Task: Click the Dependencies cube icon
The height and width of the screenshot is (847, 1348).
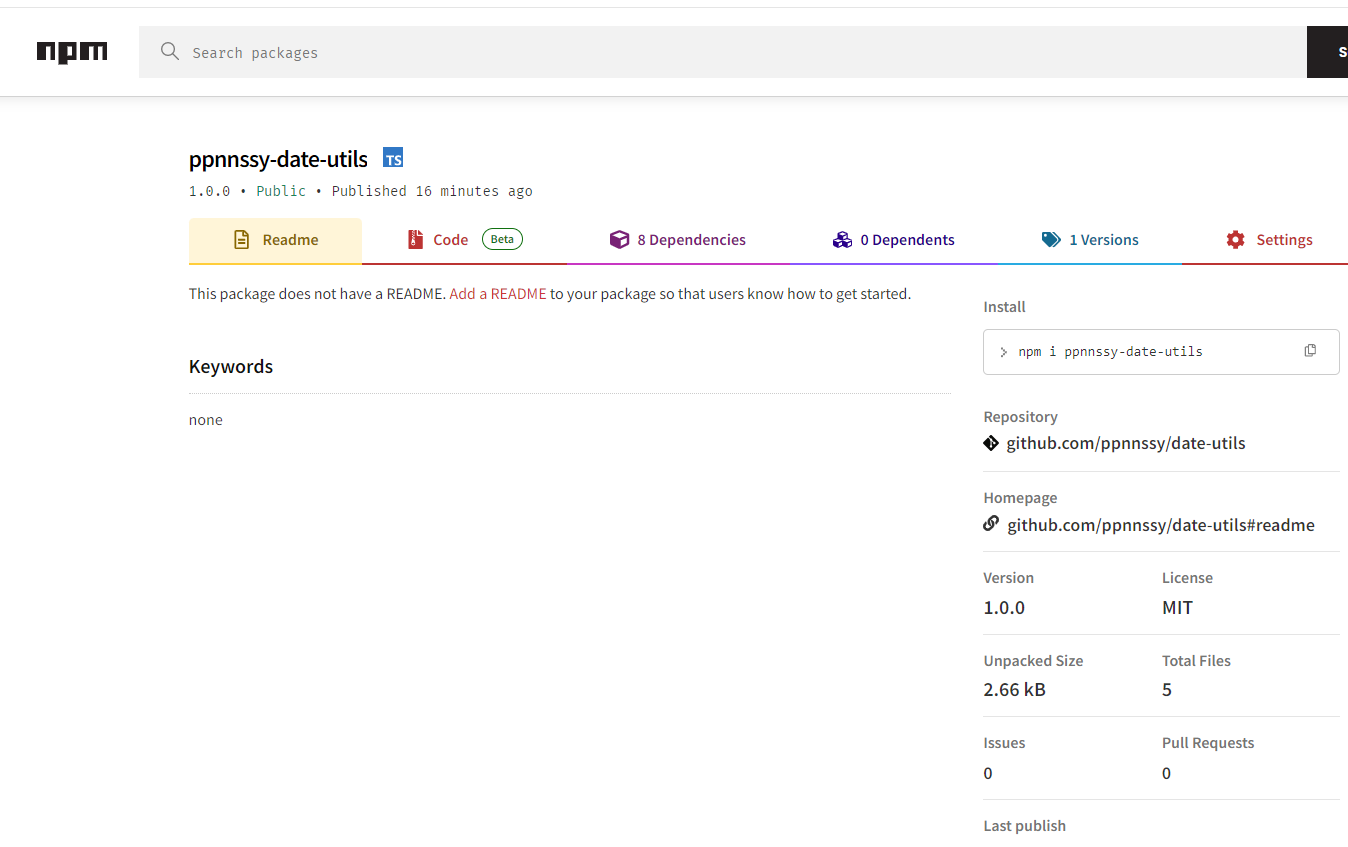Action: [619, 240]
